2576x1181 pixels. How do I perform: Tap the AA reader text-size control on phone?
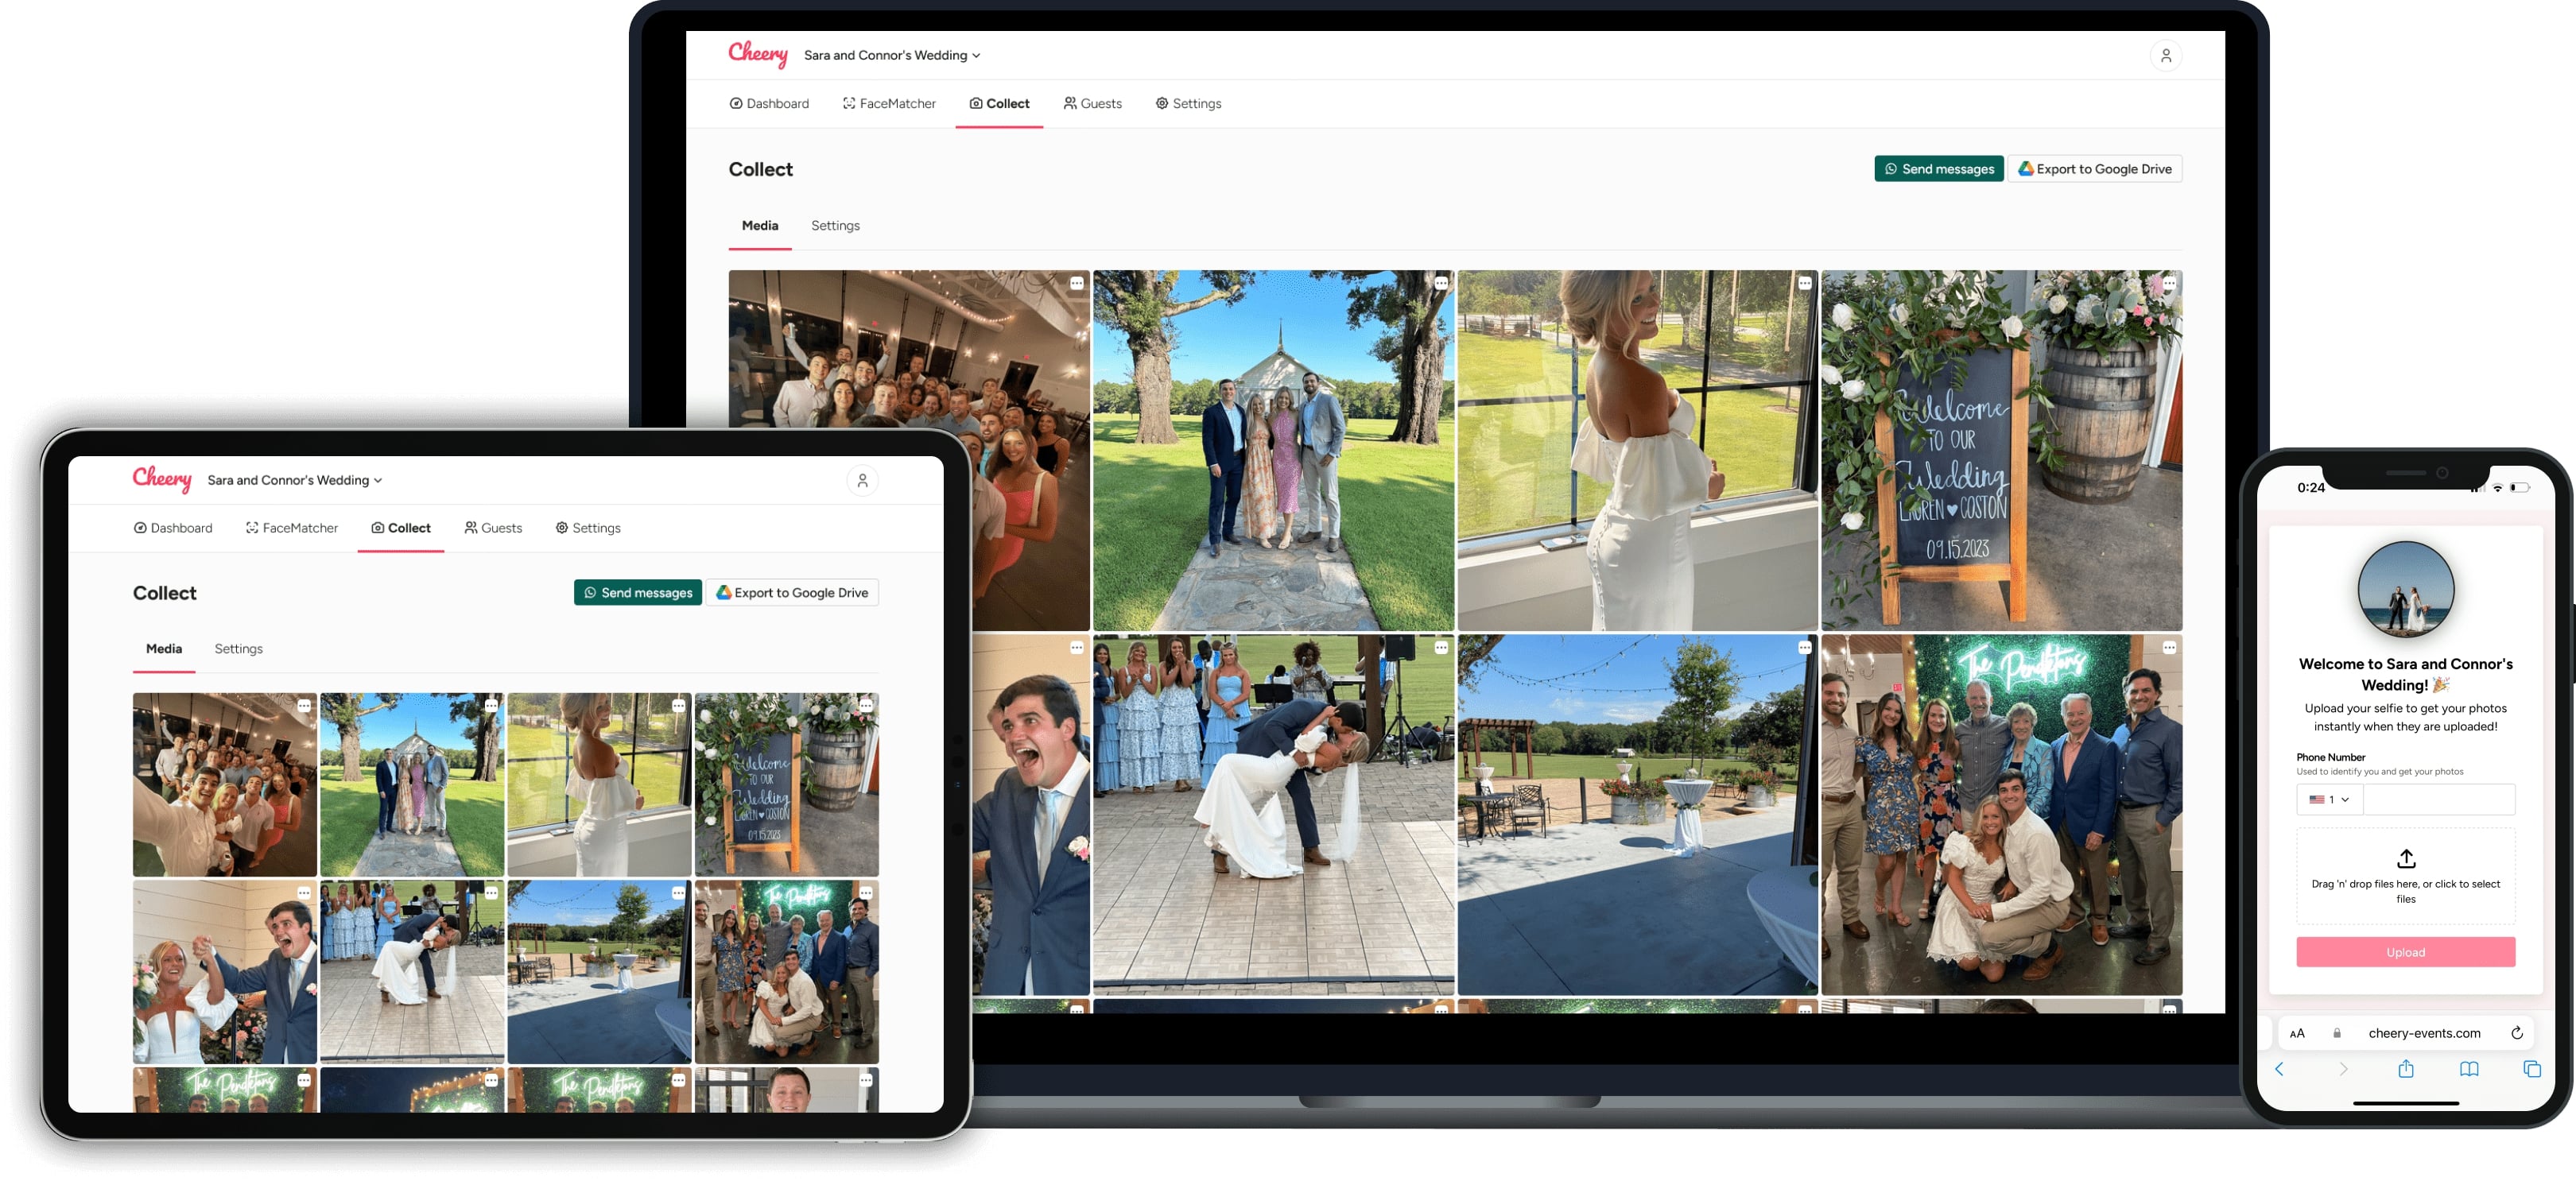pyautogui.click(x=2297, y=1033)
